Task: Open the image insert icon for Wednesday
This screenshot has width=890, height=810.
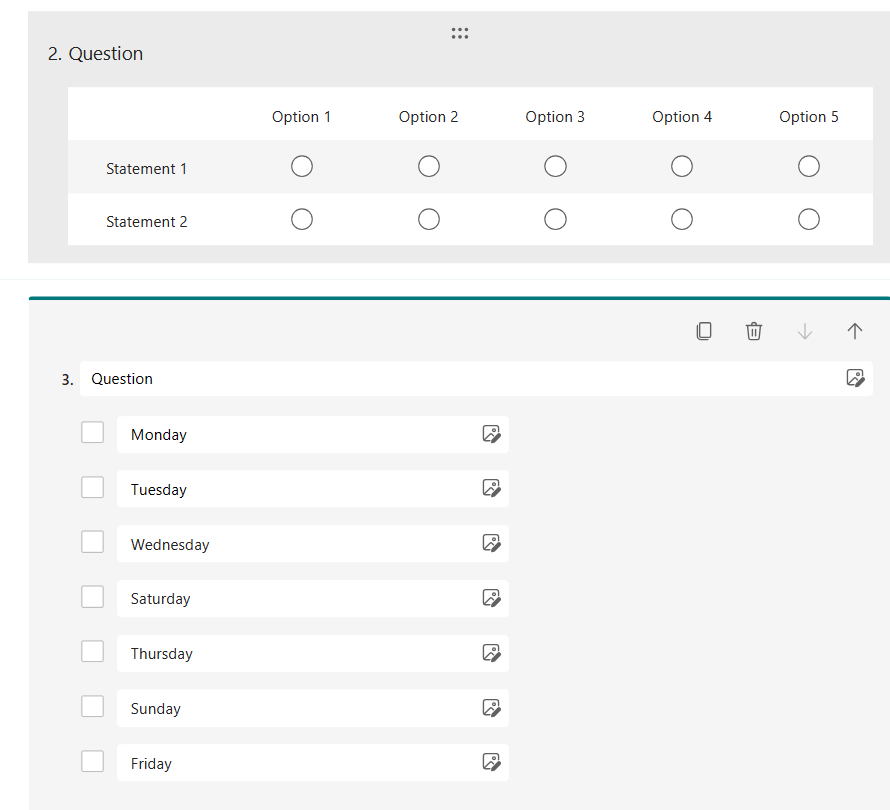Action: (x=491, y=543)
